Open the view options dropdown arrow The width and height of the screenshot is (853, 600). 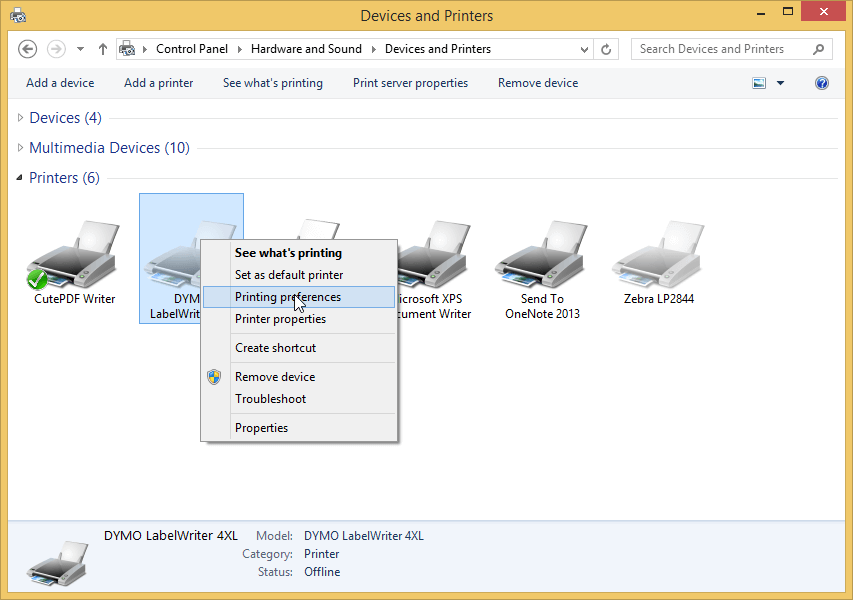click(781, 83)
